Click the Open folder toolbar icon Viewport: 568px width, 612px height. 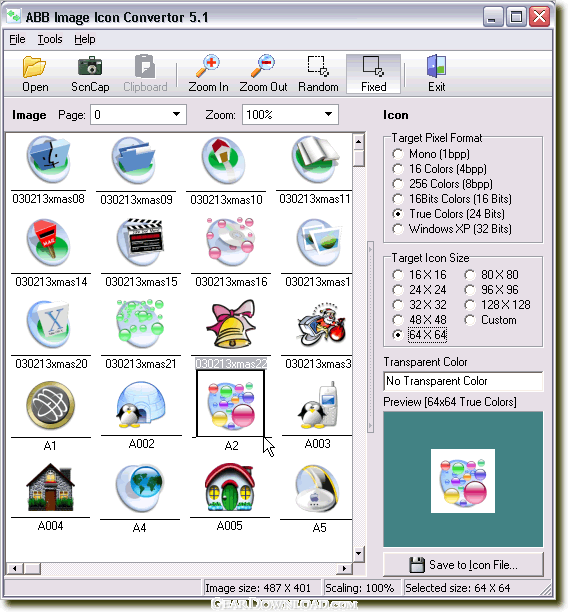pos(35,67)
